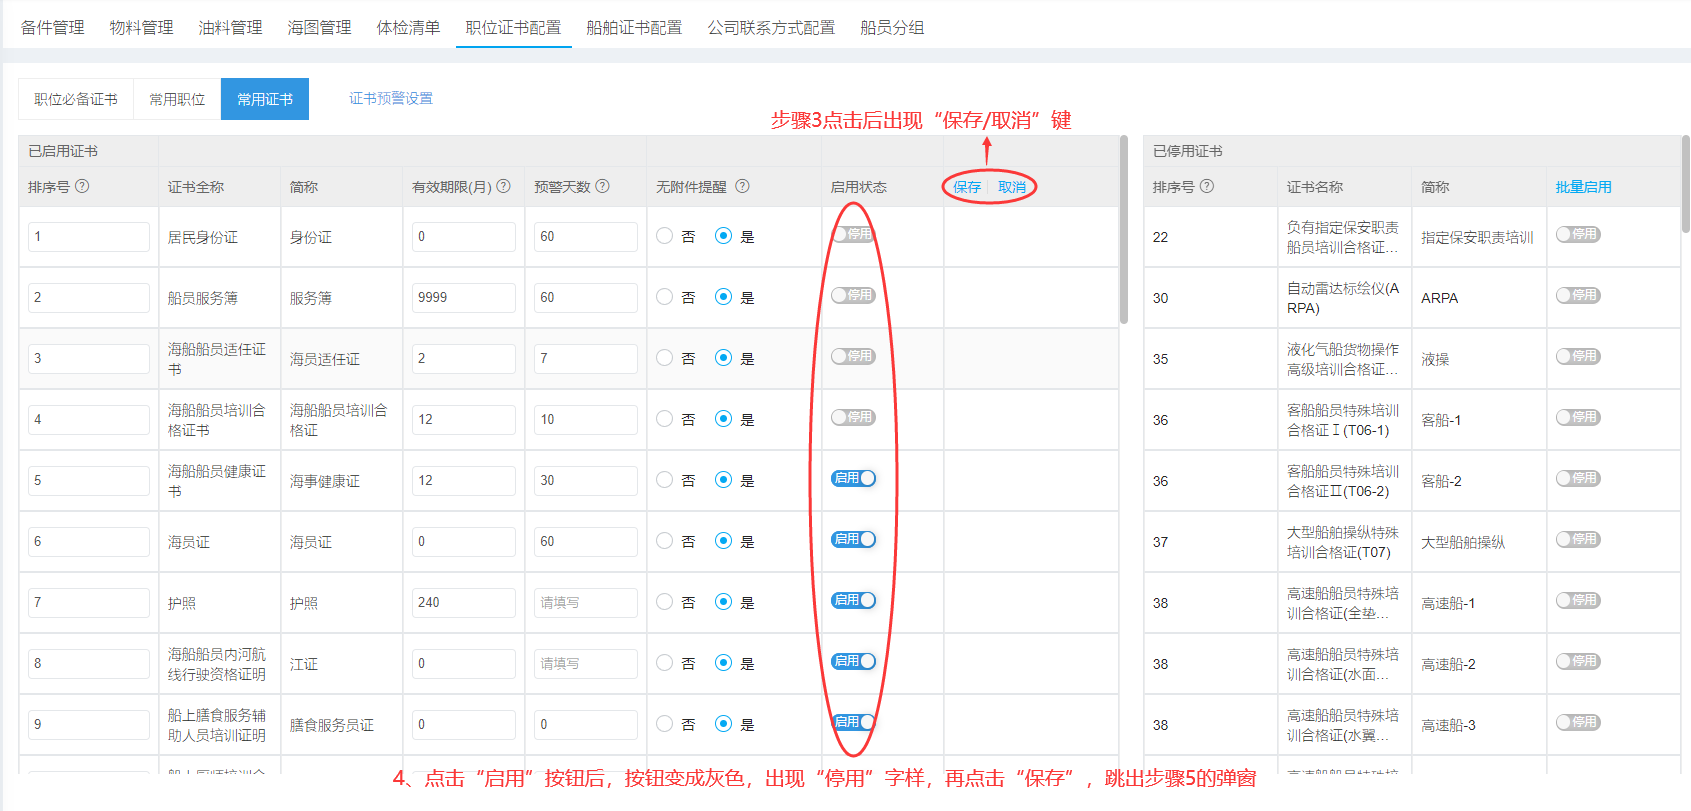Choose 是 radio in 护照 row
1691x811 pixels.
pos(724,602)
